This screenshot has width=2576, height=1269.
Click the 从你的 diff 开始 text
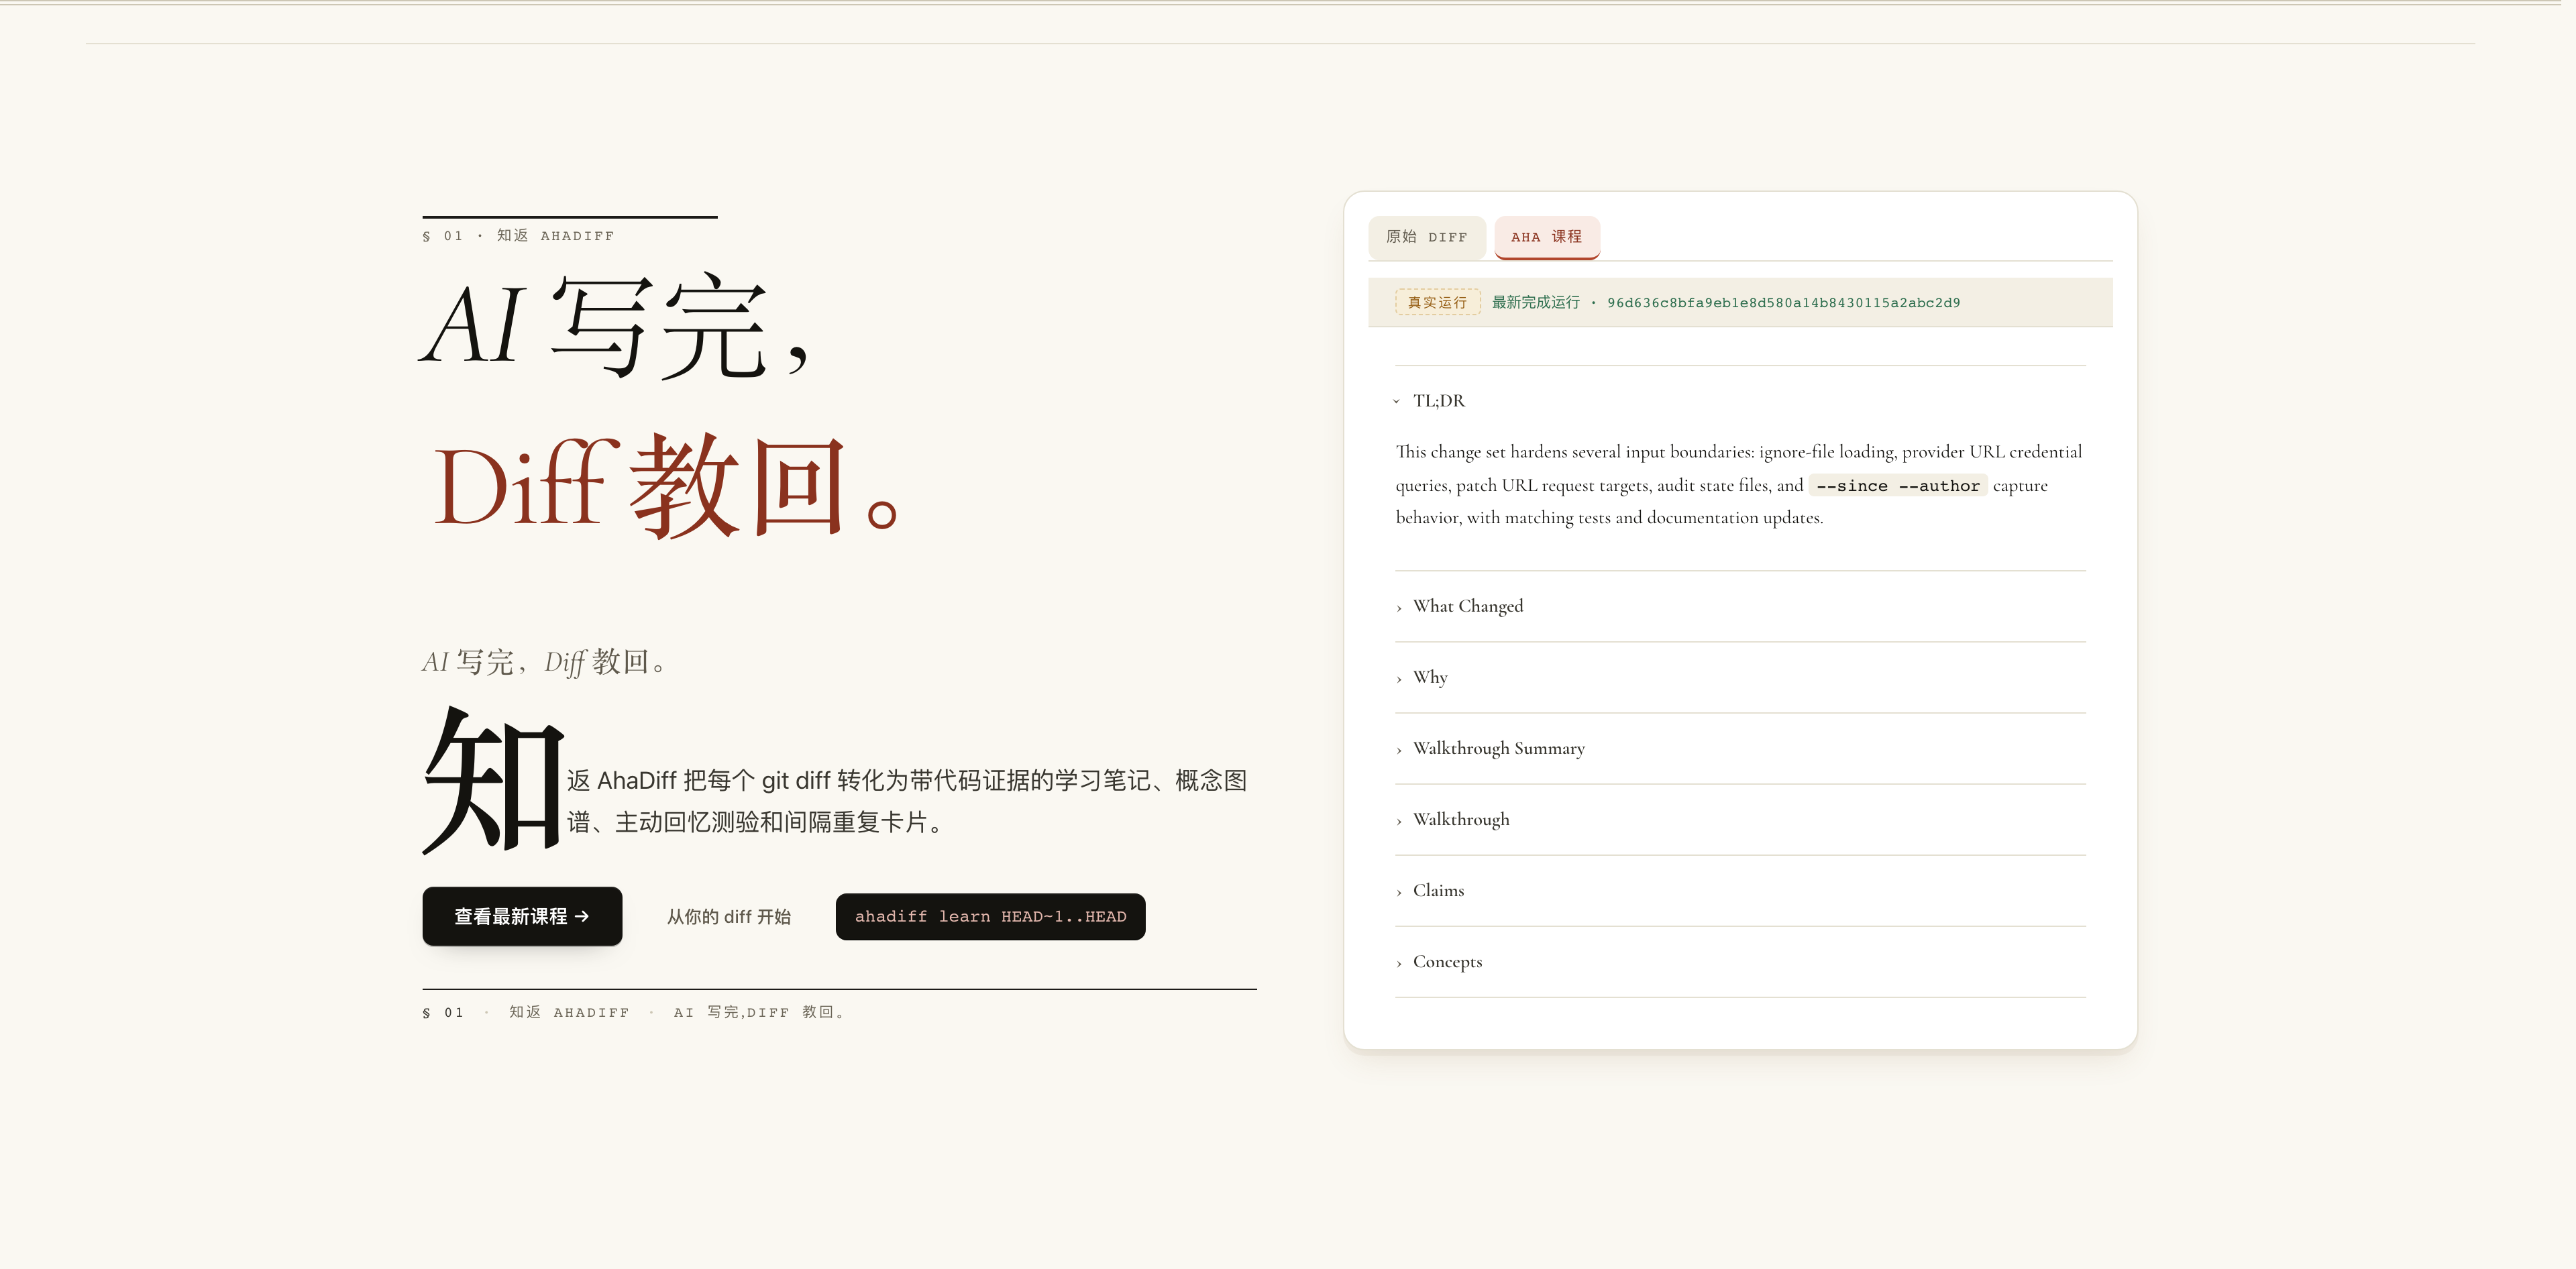[728, 916]
